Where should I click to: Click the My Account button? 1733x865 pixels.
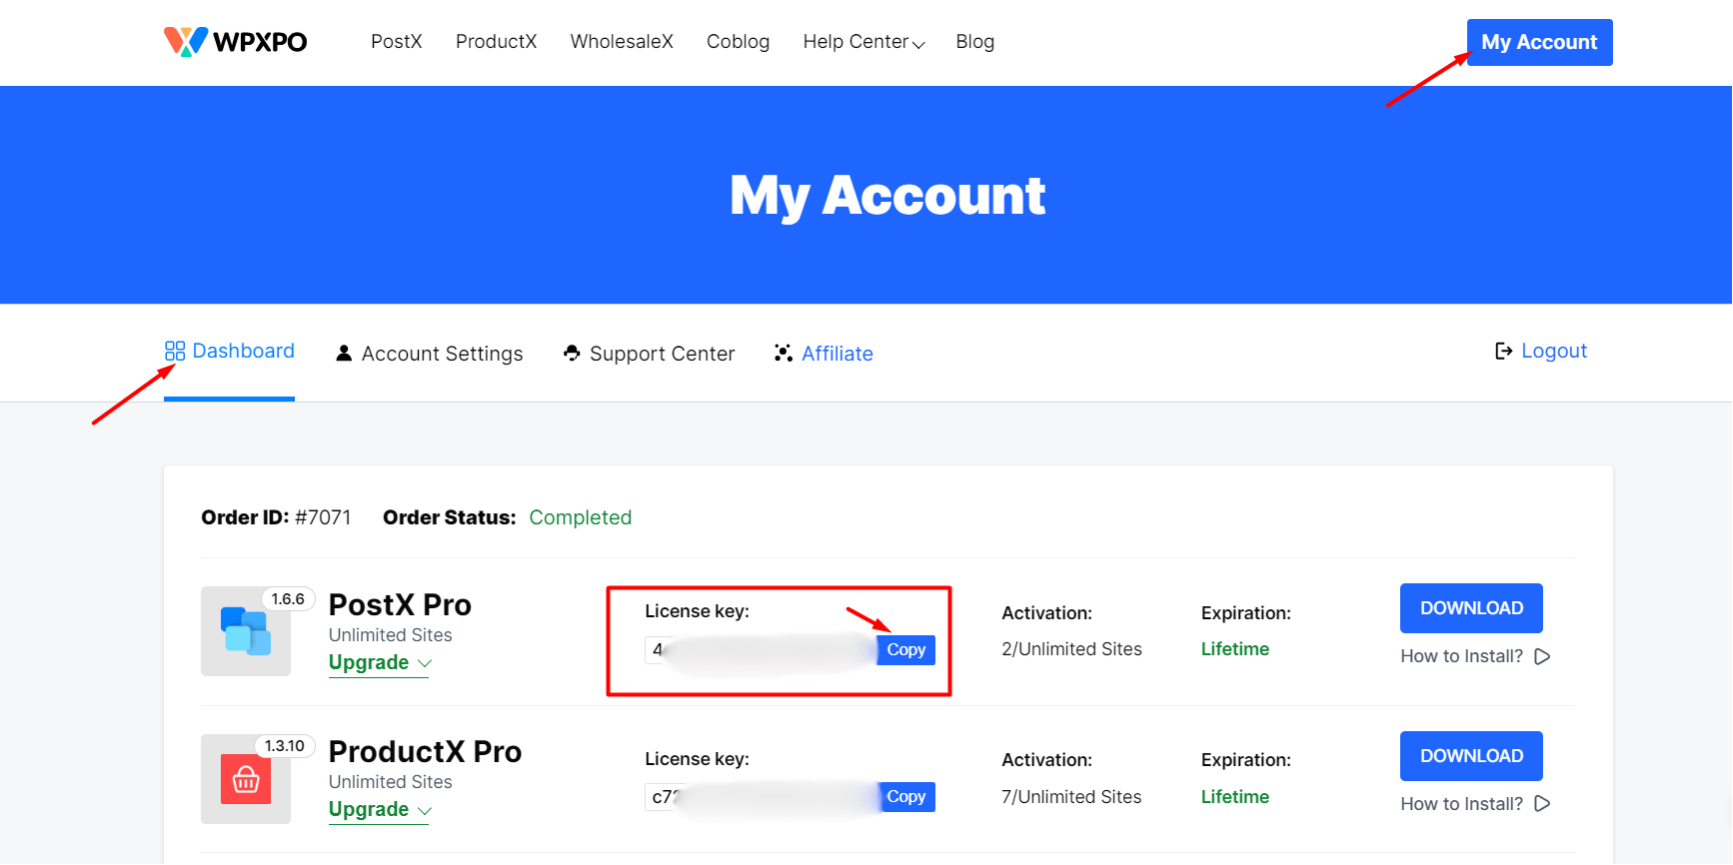(1539, 42)
